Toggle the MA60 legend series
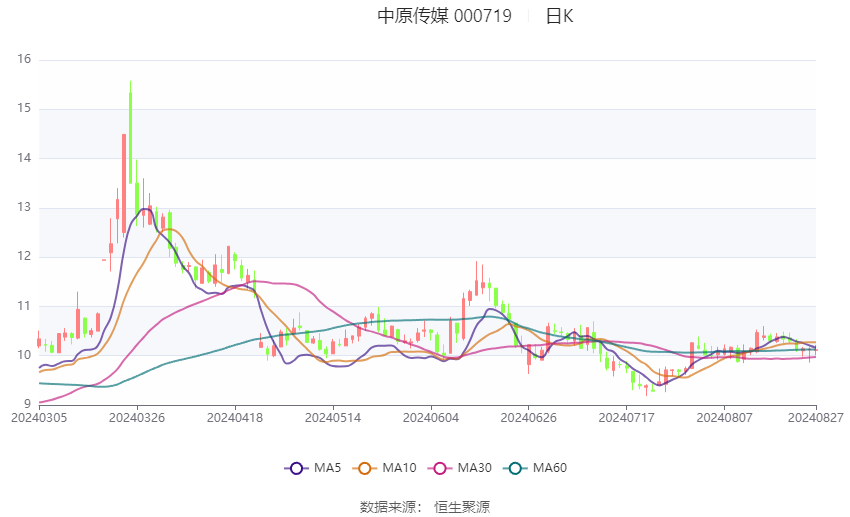The height and width of the screenshot is (517, 850). 535,468
